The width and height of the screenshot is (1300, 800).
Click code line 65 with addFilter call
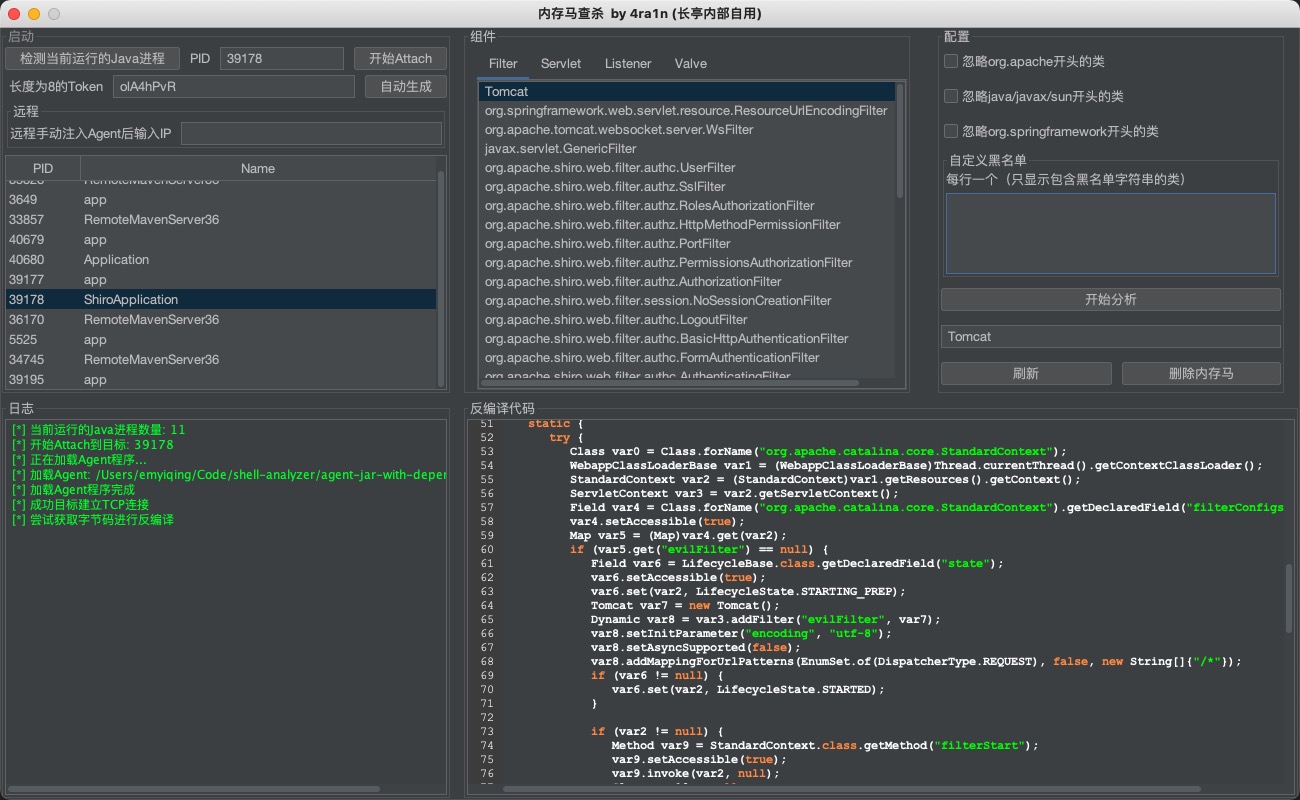click(765, 619)
